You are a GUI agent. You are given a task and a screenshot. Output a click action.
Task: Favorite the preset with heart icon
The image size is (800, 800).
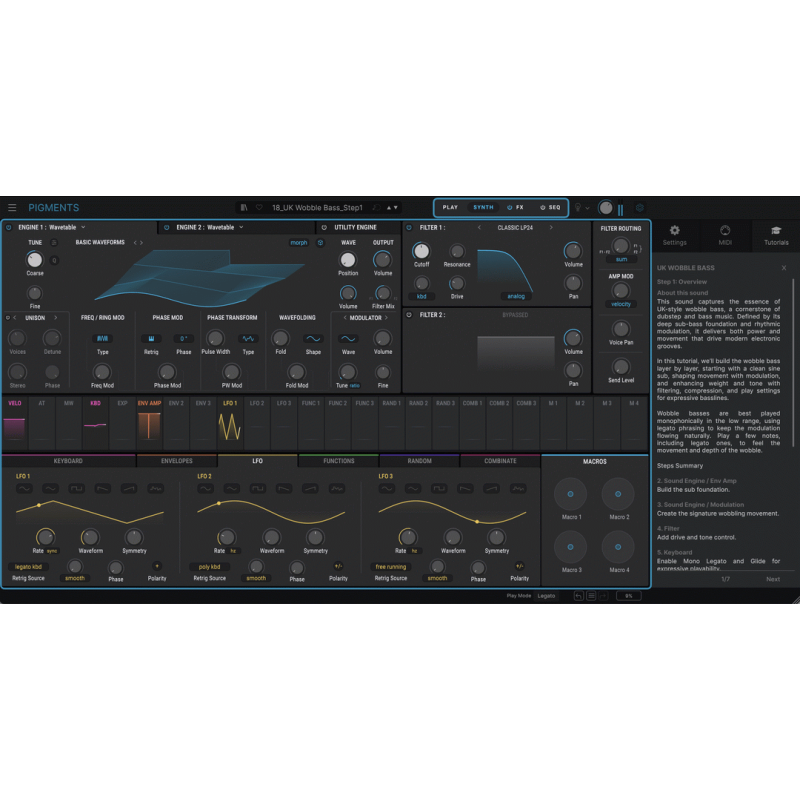click(259, 208)
